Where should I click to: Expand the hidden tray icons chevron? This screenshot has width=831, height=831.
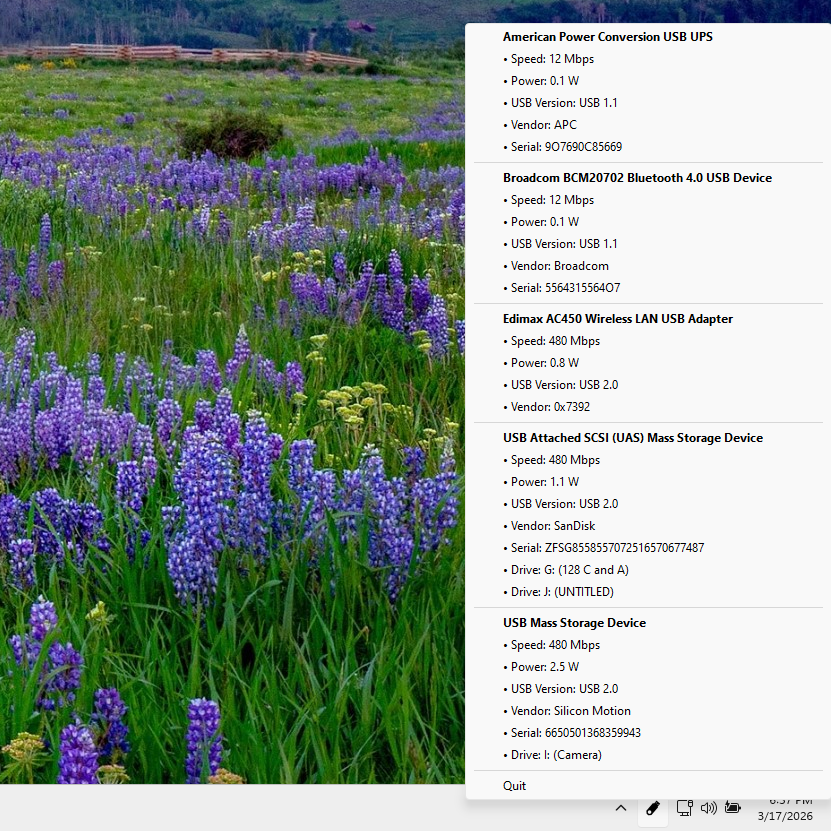click(621, 808)
